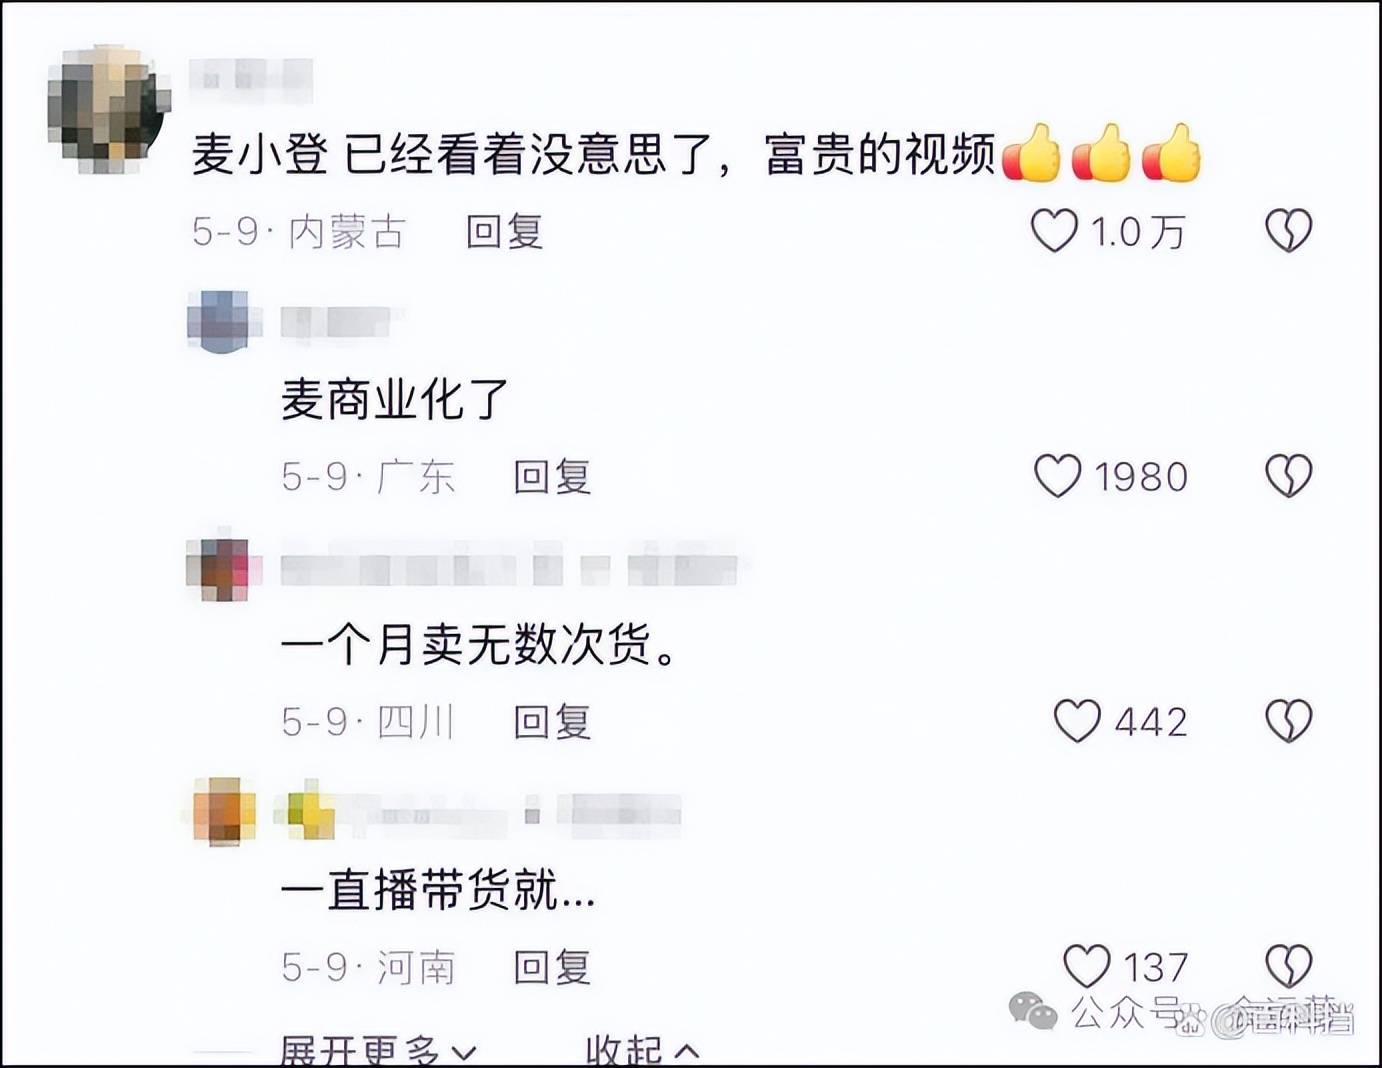Reply to the 麦商业化了 comment
This screenshot has height=1068, width=1382.
tap(552, 476)
